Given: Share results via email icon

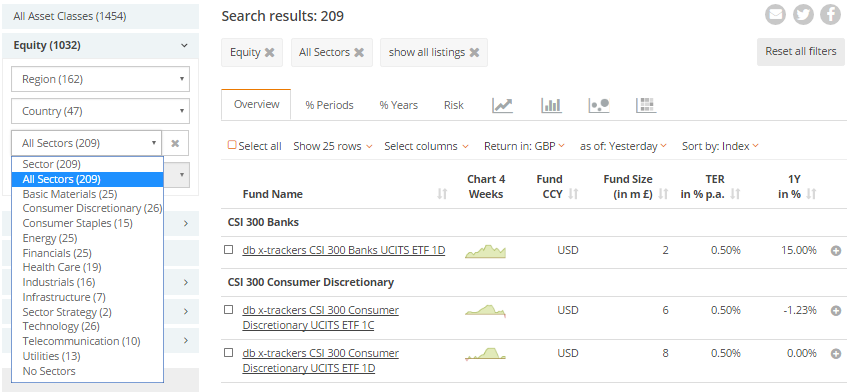Looking at the screenshot, I should [775, 15].
